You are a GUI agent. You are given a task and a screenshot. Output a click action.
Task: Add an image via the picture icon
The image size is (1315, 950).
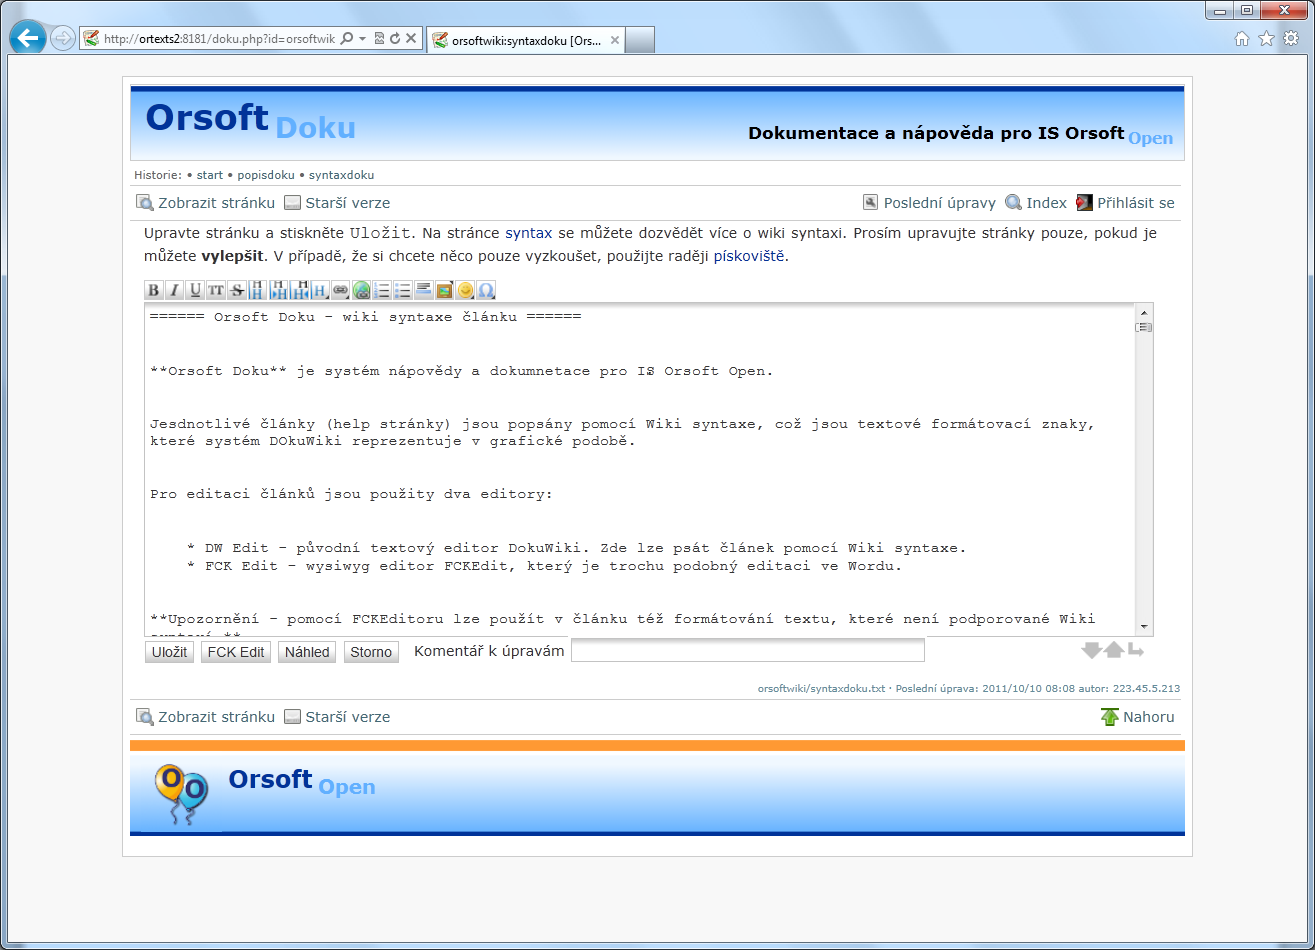click(x=445, y=291)
